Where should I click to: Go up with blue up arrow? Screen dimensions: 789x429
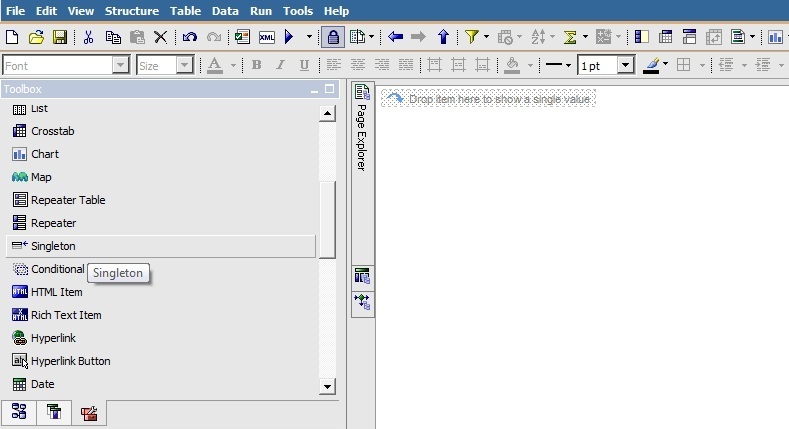tap(443, 37)
